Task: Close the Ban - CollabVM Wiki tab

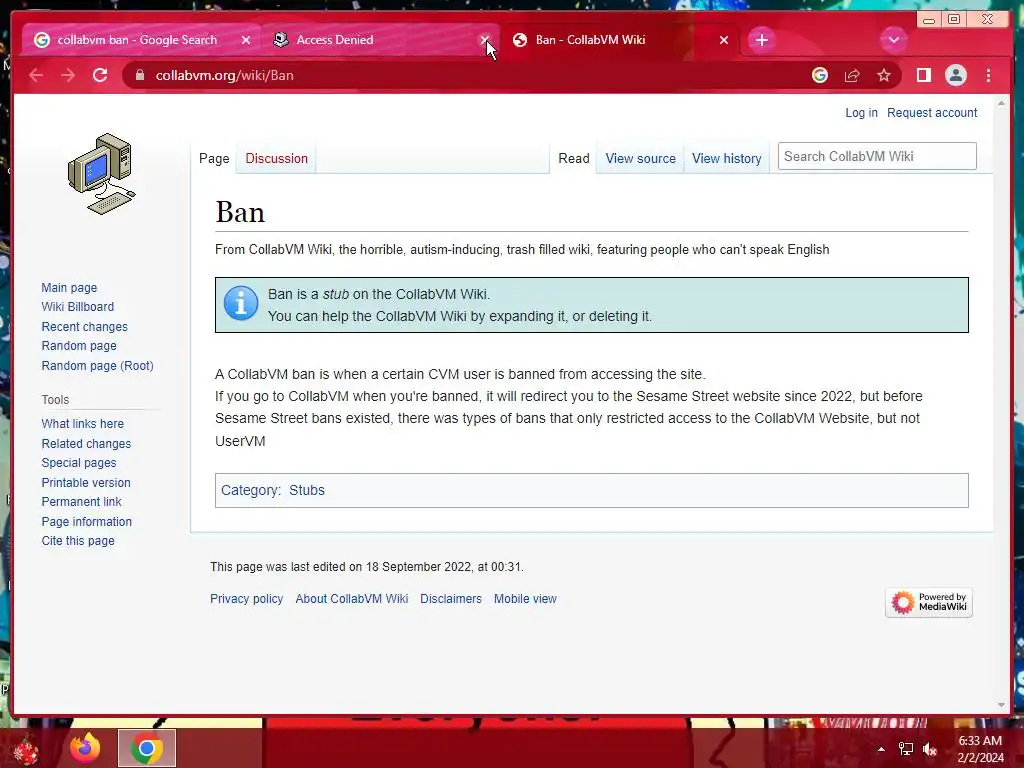Action: 724,40
